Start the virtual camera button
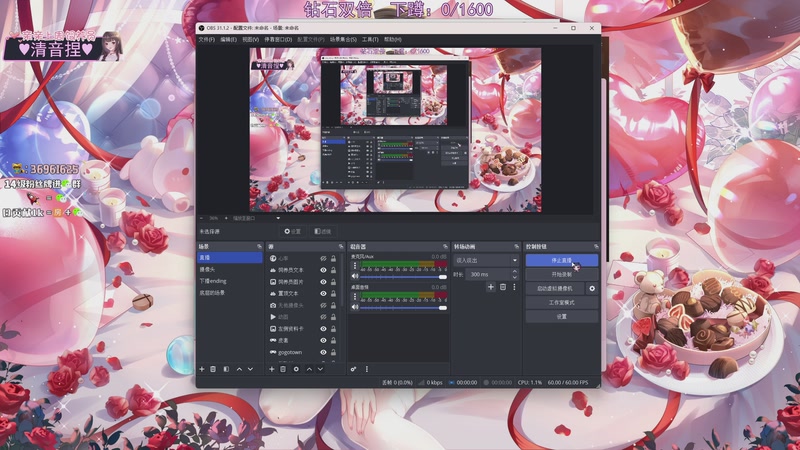Viewport: 800px width, 450px height. tap(555, 288)
